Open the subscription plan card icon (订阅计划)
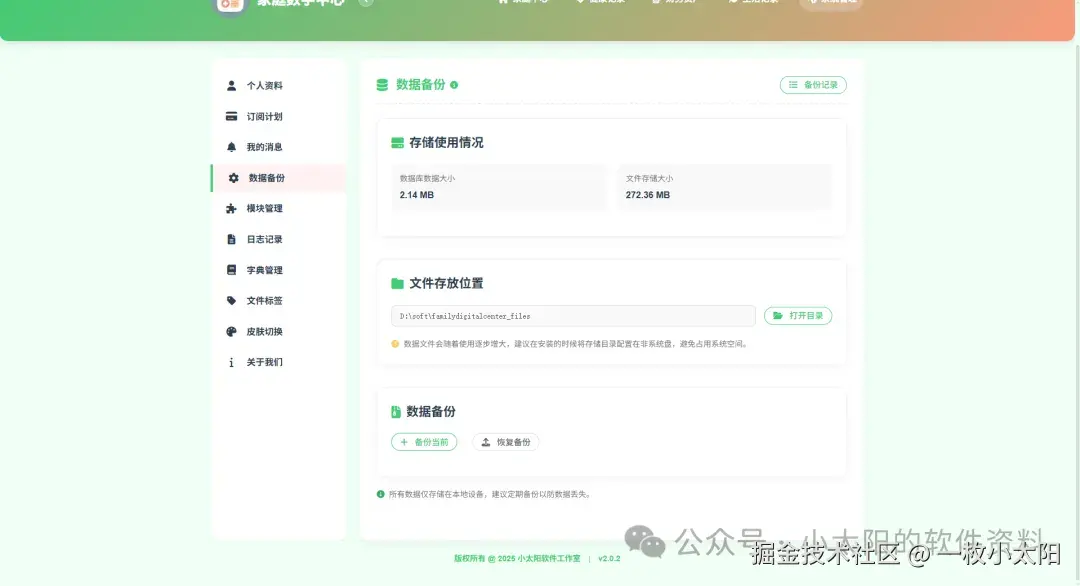This screenshot has width=1080, height=586. 230,116
